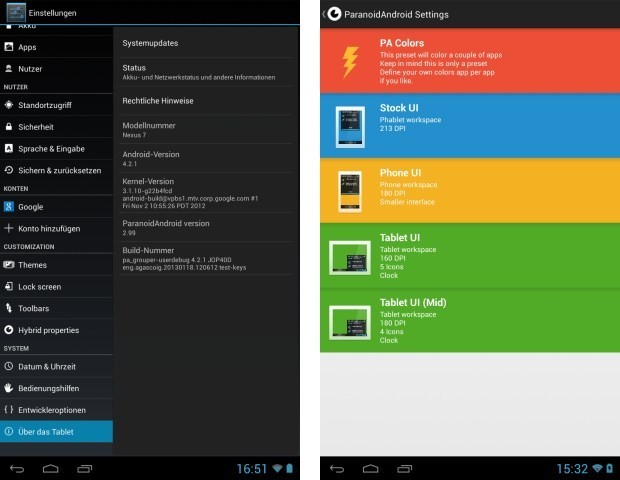This screenshot has height=480, width=620.
Task: Open Rechtliche Hinweise legal information
Action: 158,101
